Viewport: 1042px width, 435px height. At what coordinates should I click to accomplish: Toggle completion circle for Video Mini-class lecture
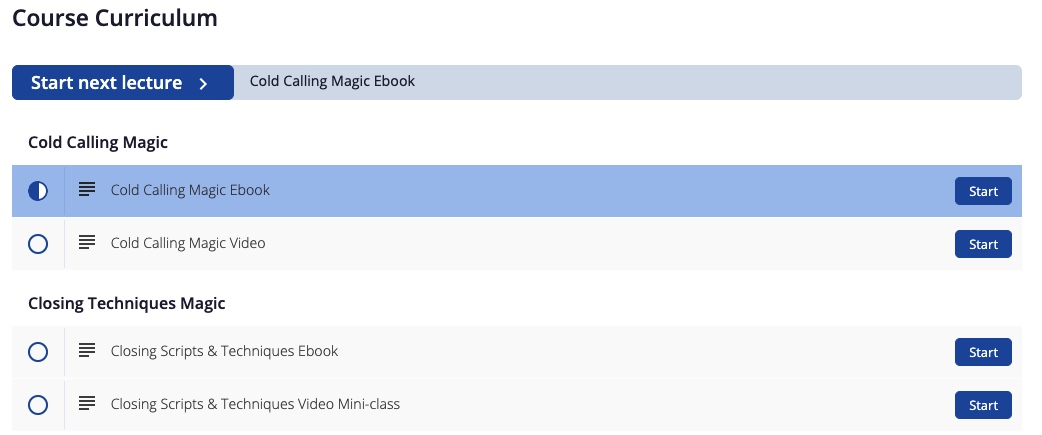click(x=38, y=405)
